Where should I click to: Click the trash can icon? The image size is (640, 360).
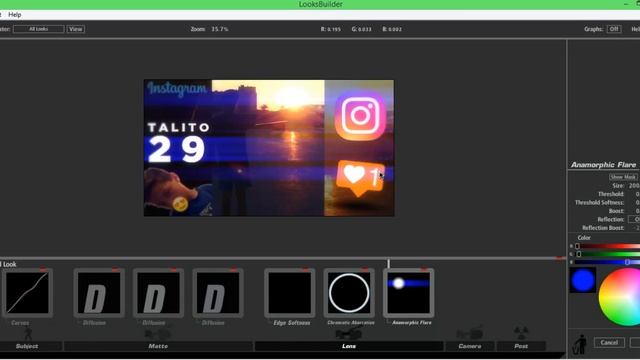[x=580, y=344]
